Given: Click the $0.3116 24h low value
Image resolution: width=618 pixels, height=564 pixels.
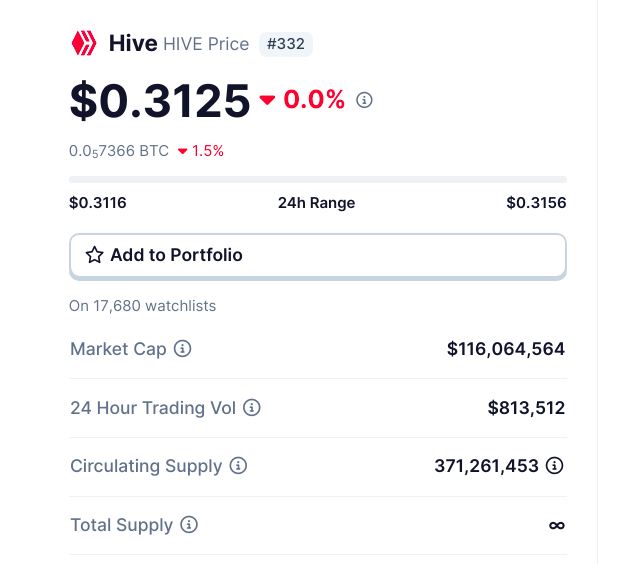Looking at the screenshot, I should (x=98, y=203).
